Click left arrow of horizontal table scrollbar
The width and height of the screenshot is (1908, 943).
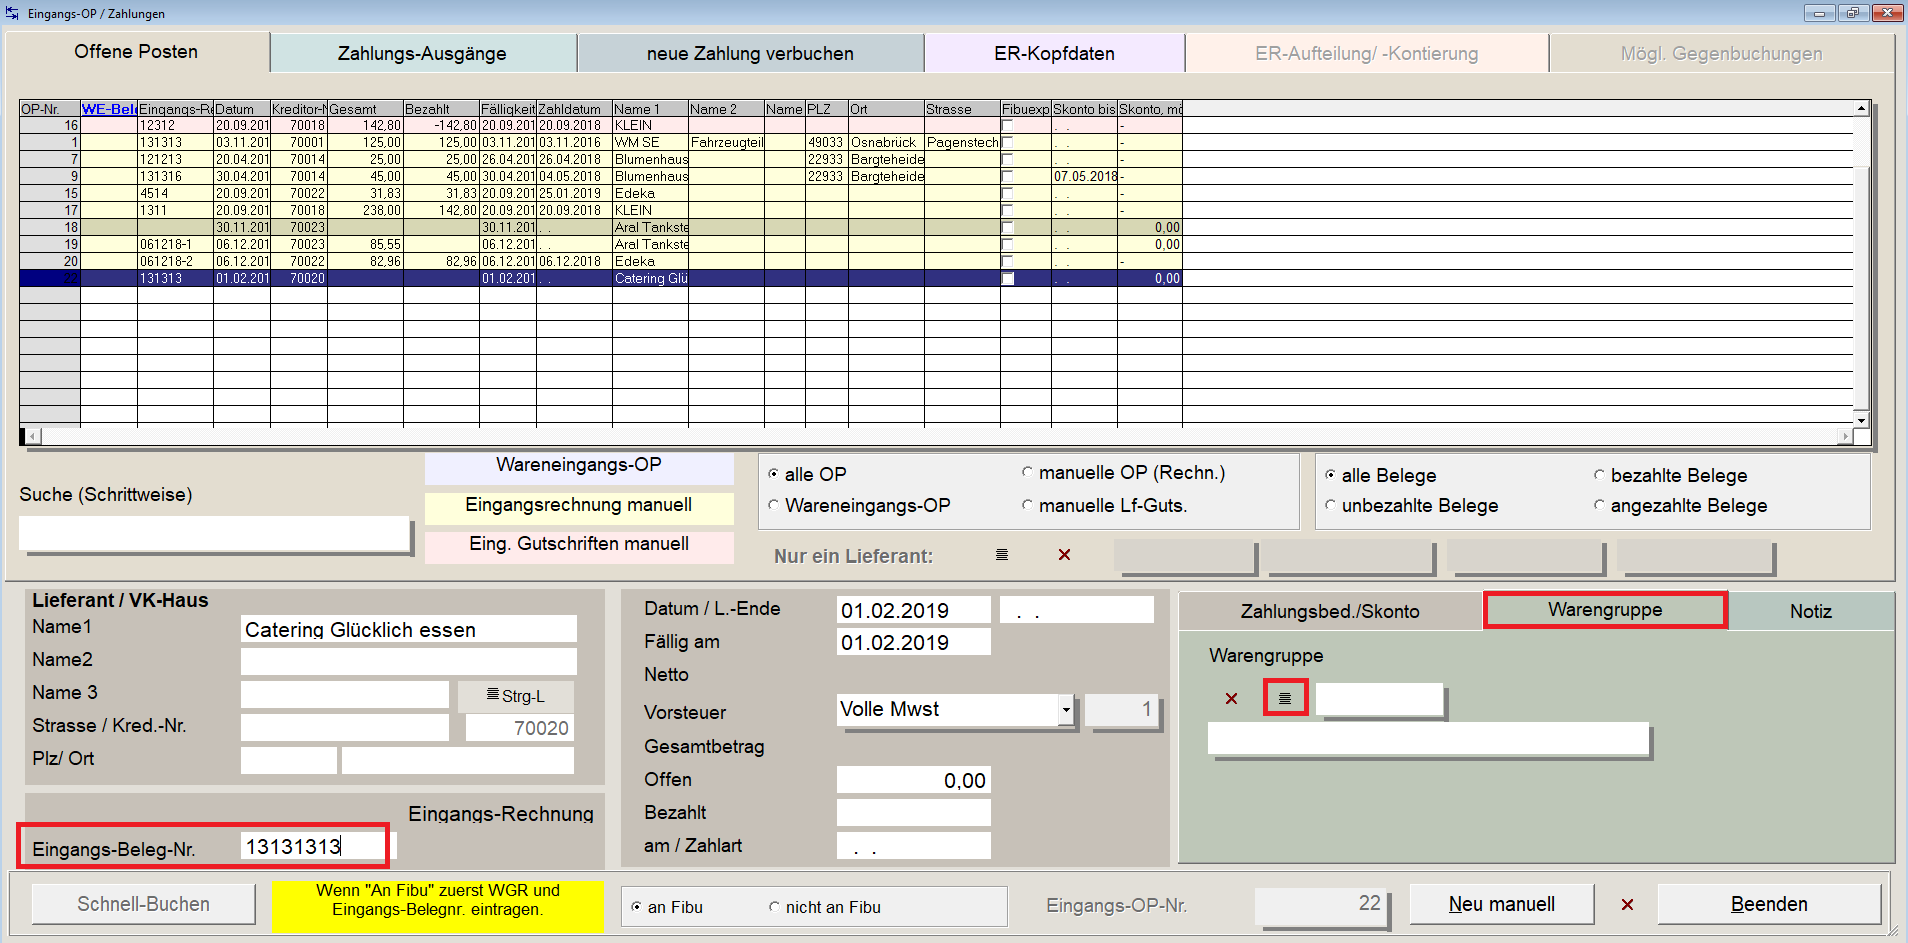point(33,436)
